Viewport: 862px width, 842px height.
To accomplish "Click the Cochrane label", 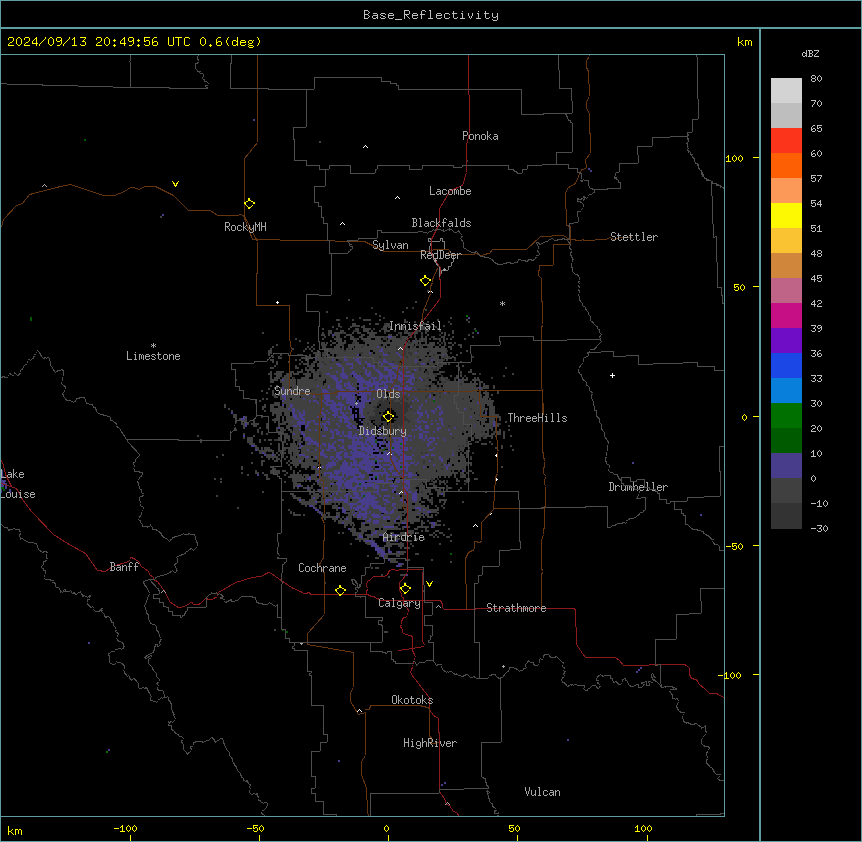I will pos(322,568).
